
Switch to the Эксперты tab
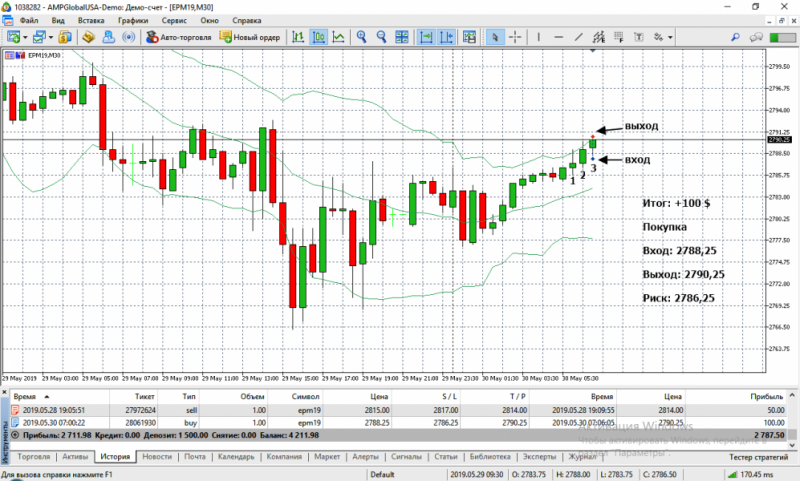point(539,457)
